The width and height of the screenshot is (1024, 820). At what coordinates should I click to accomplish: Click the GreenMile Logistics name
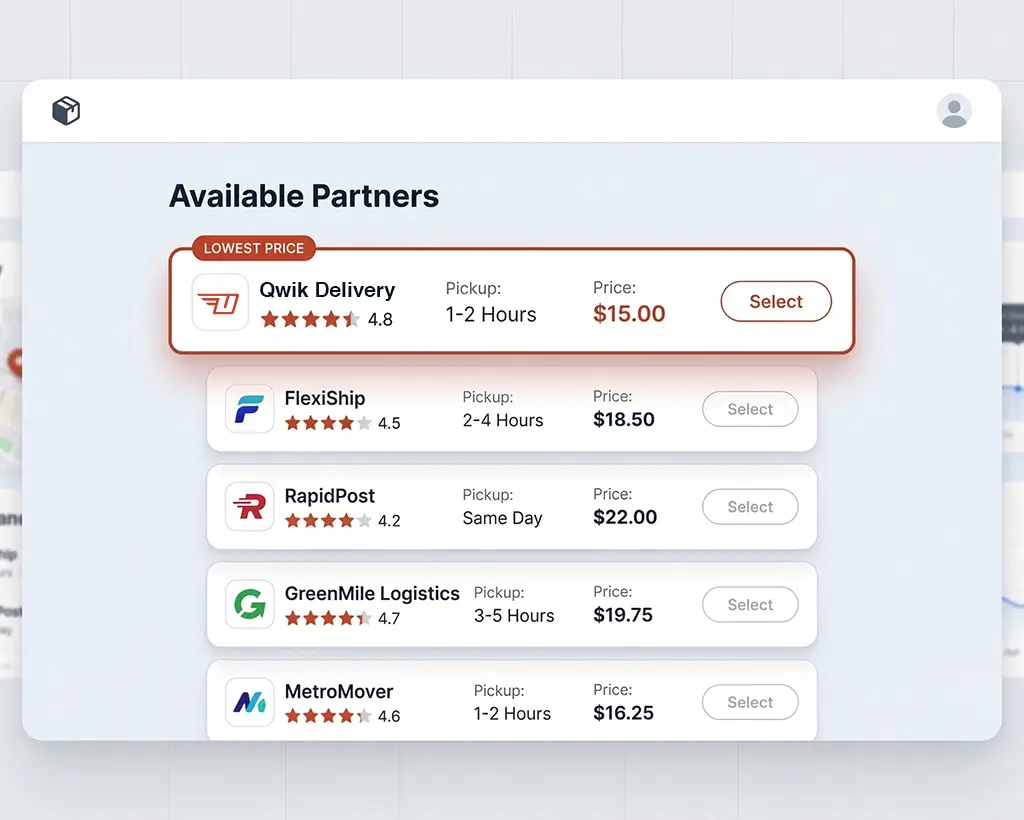(372, 593)
